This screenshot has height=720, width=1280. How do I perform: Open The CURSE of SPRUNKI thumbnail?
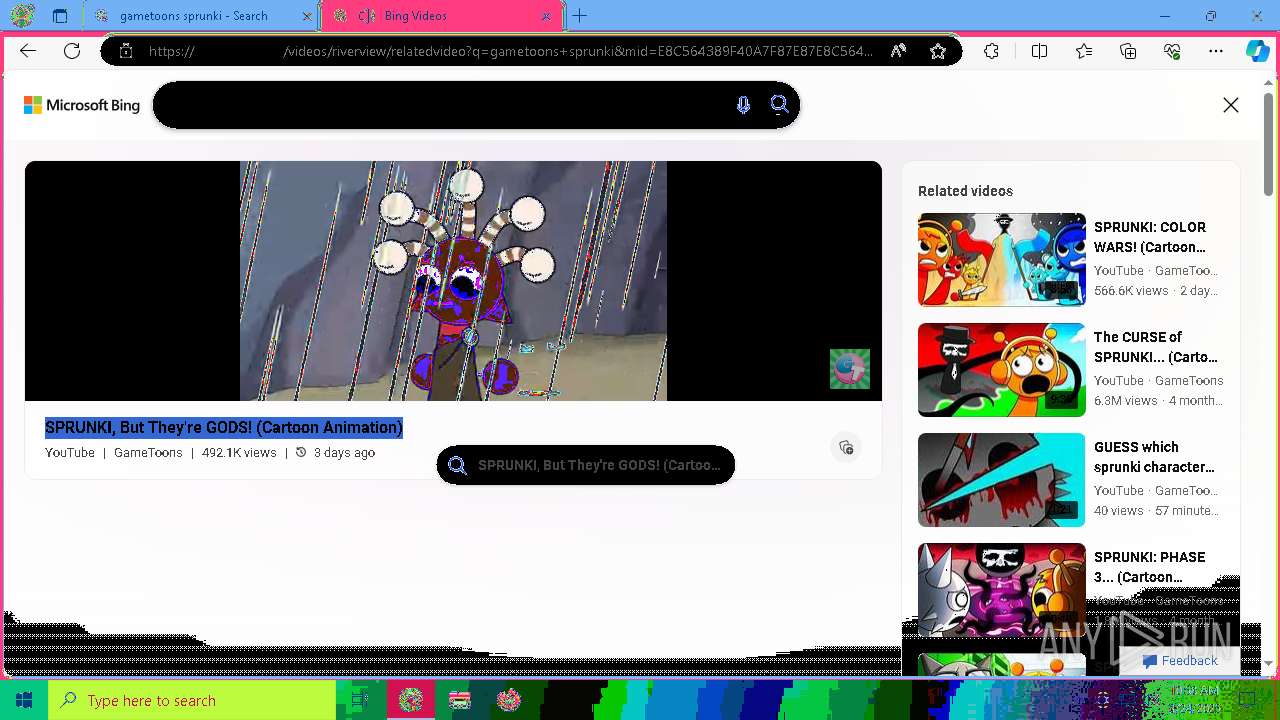point(1002,370)
